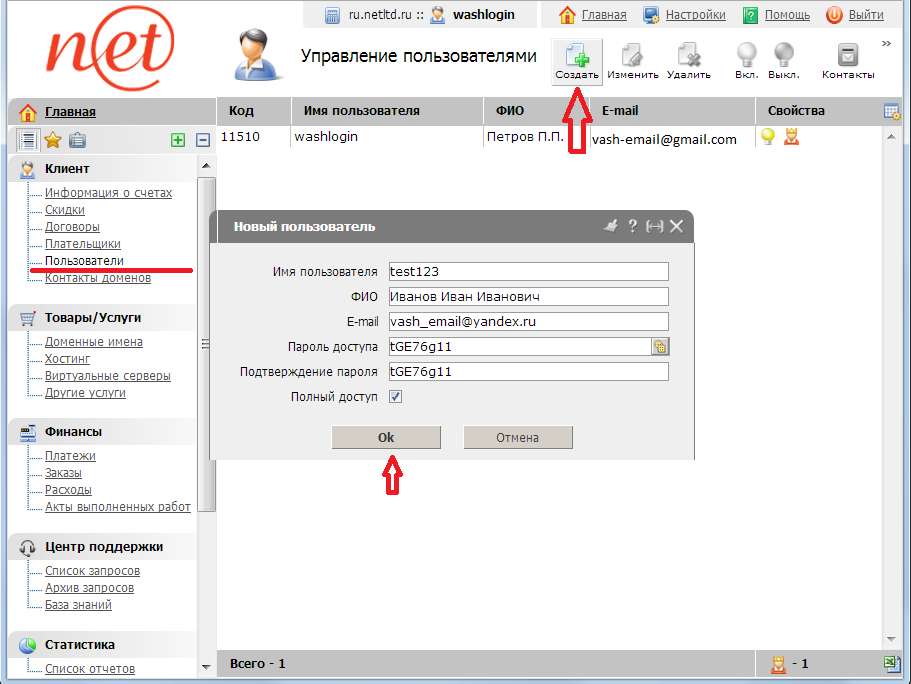Collapse all sidebar sections with minus button

click(202, 141)
